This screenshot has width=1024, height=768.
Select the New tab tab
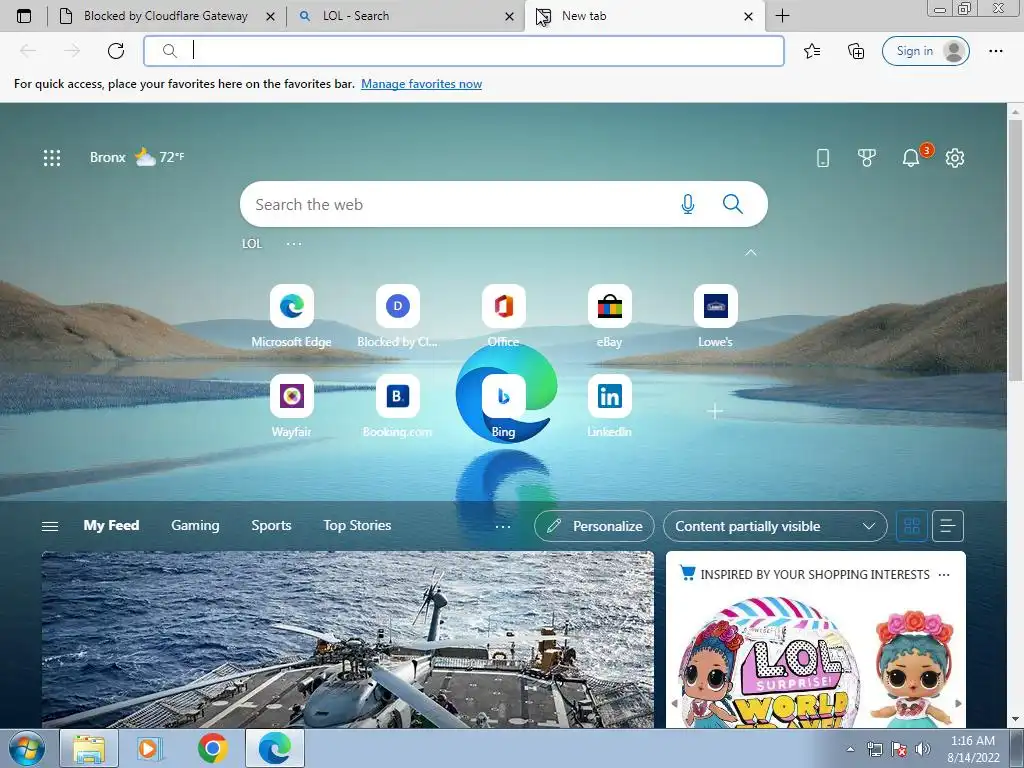coord(643,16)
